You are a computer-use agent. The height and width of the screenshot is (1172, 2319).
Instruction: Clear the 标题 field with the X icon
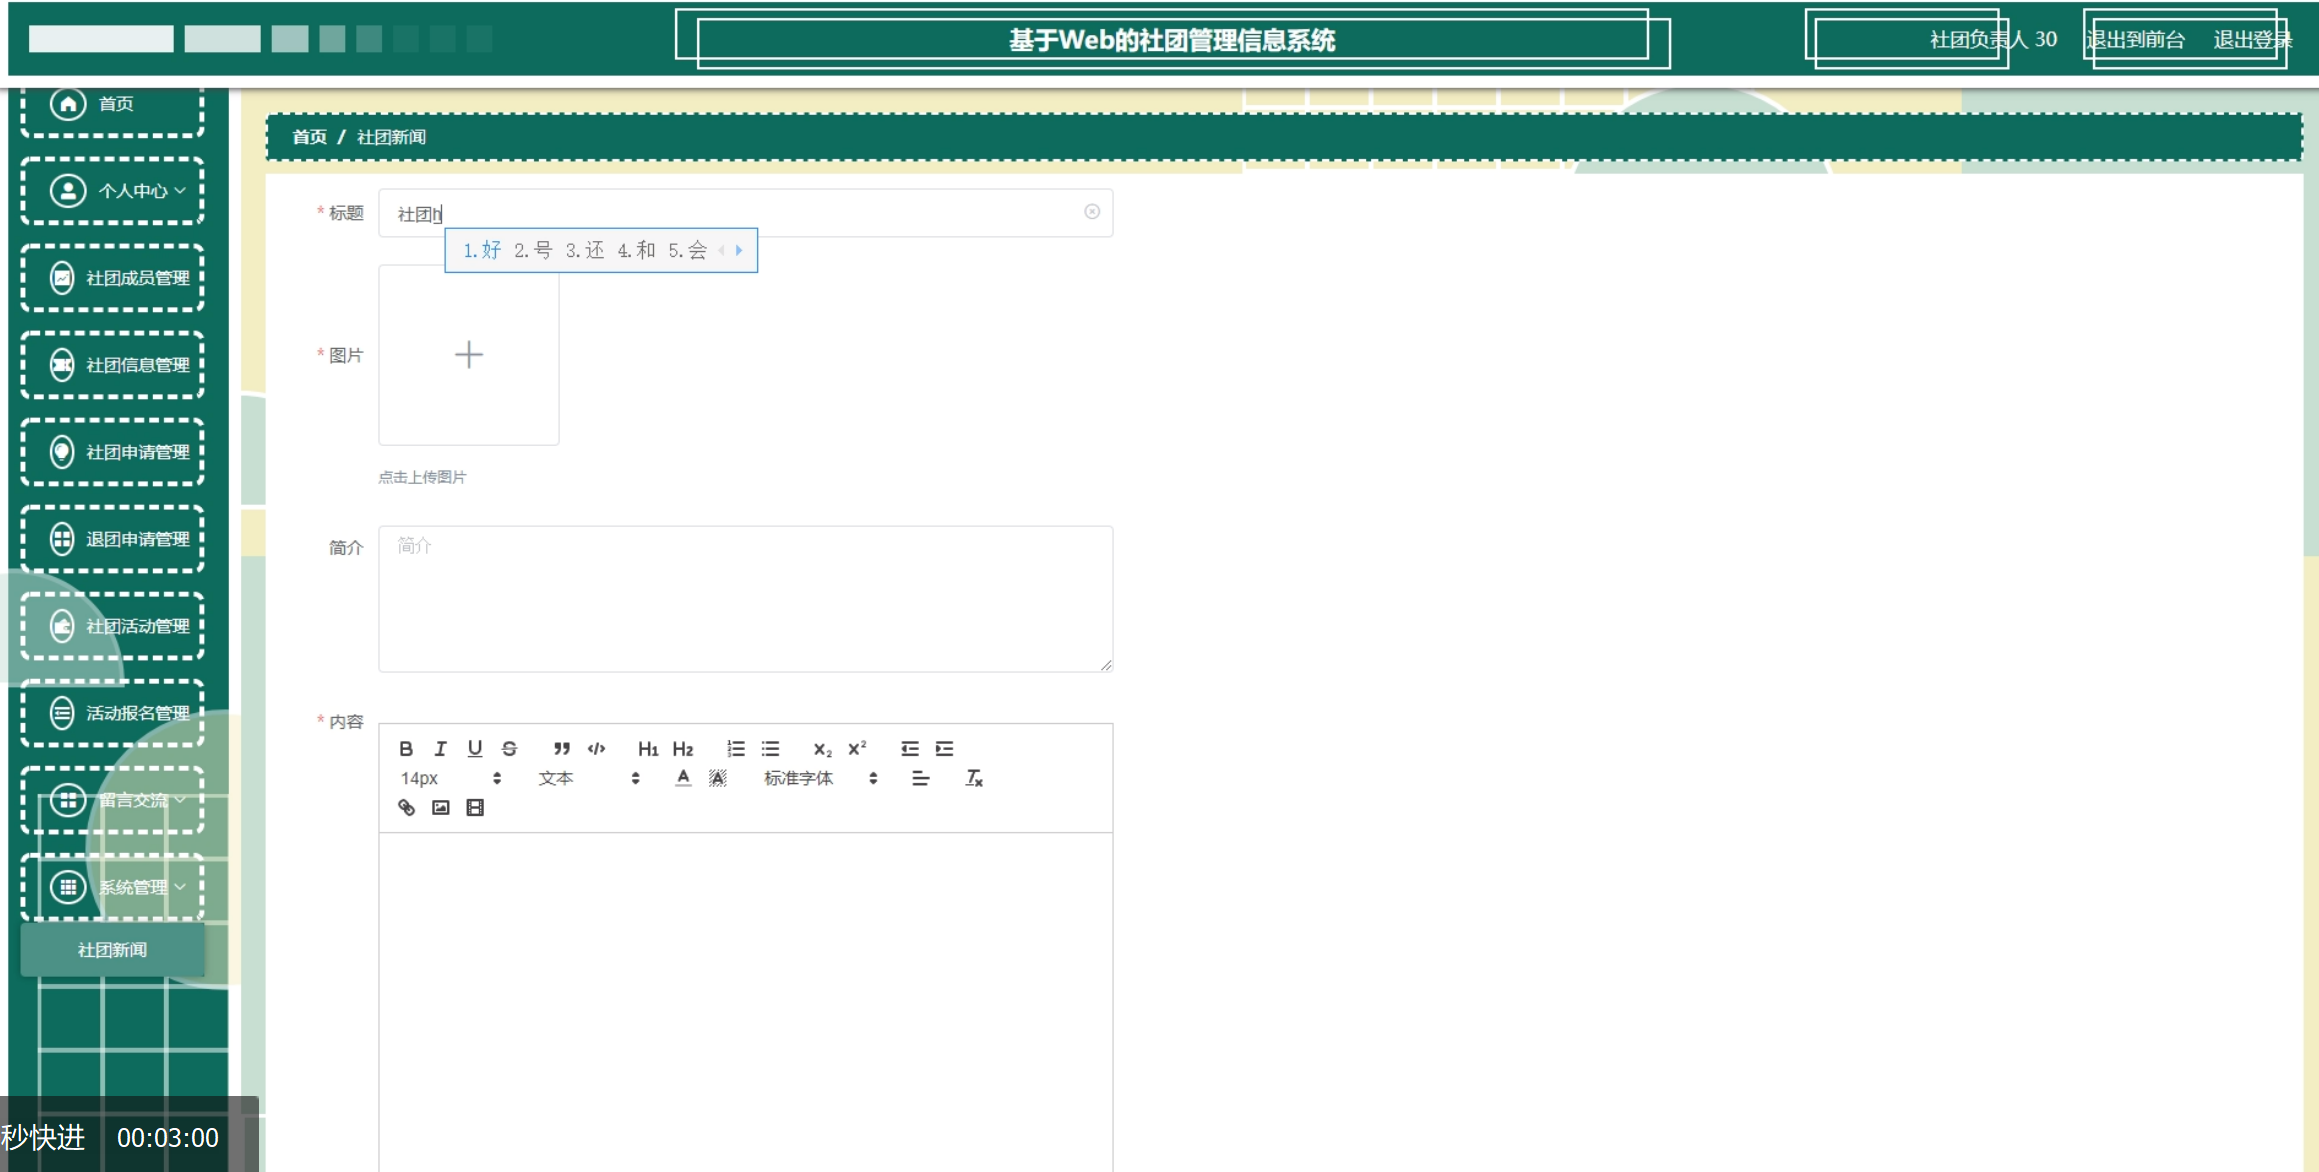tap(1092, 212)
